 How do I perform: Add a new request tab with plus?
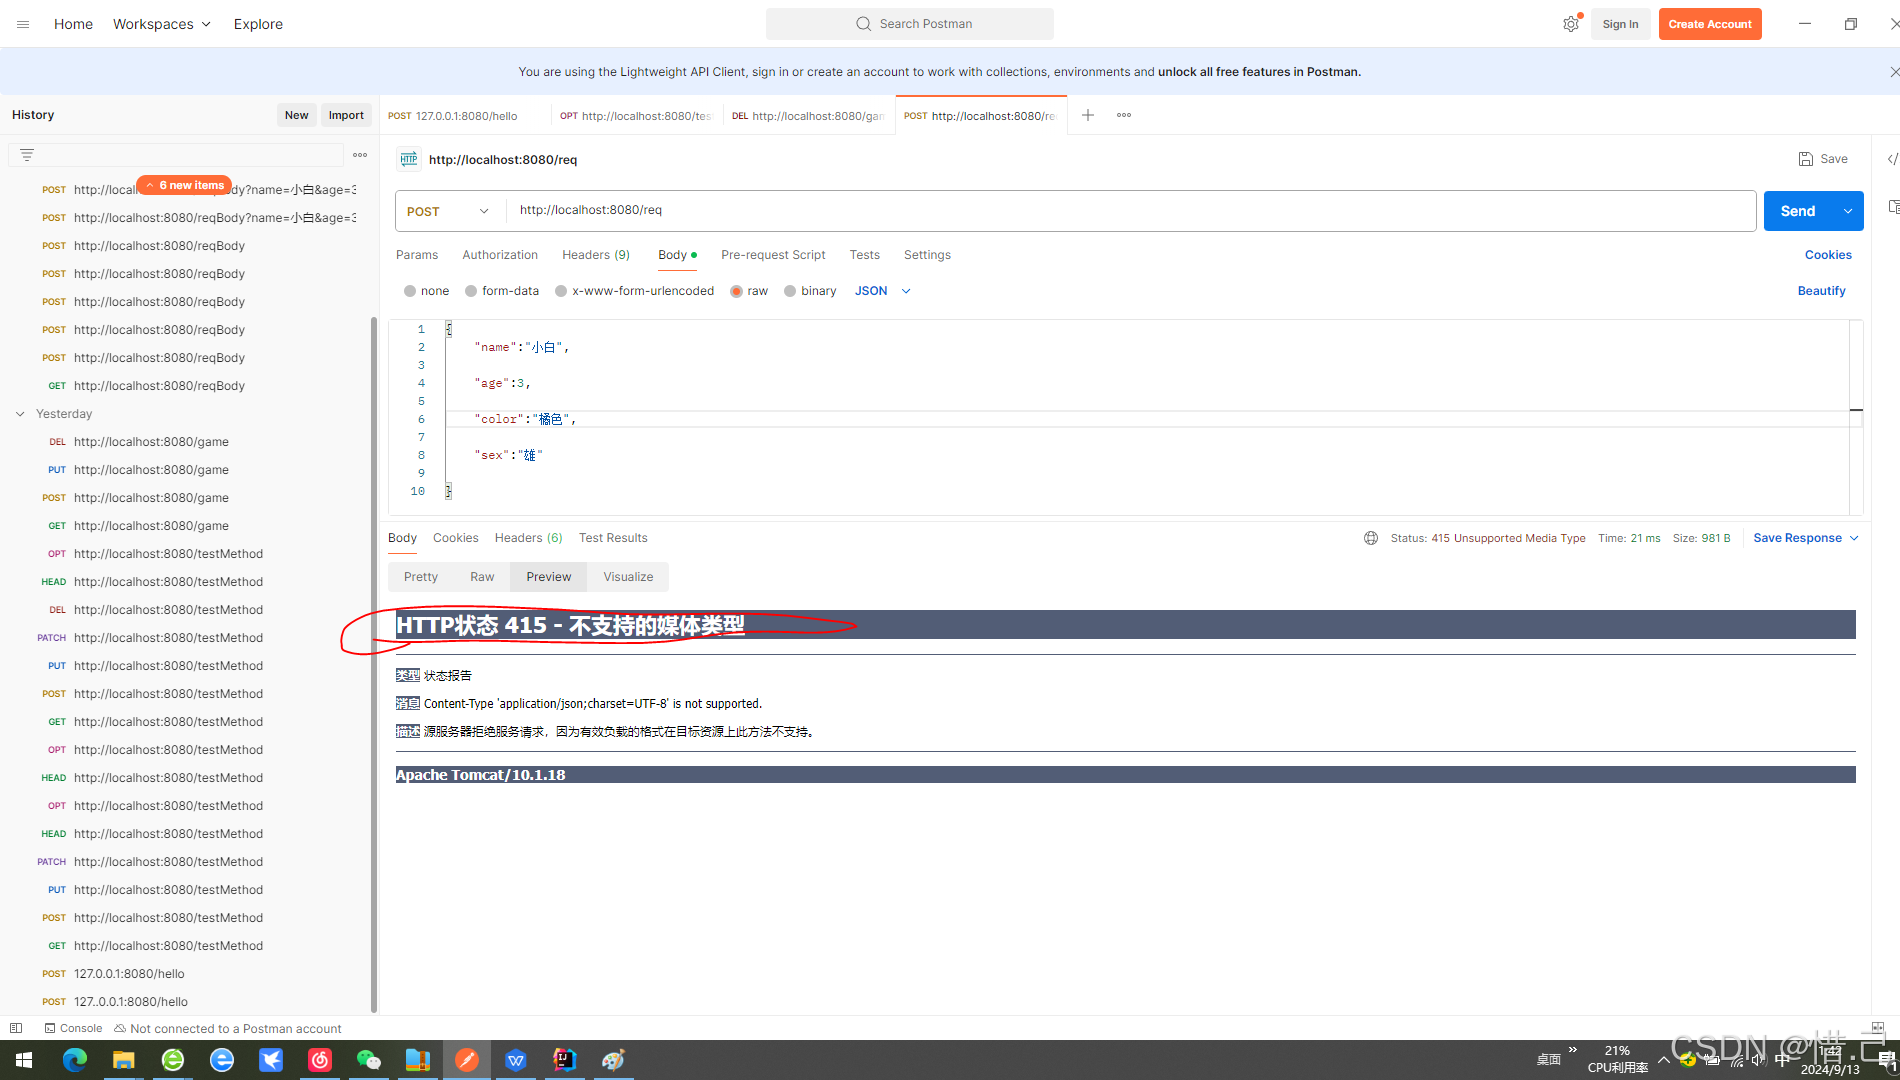click(1088, 115)
